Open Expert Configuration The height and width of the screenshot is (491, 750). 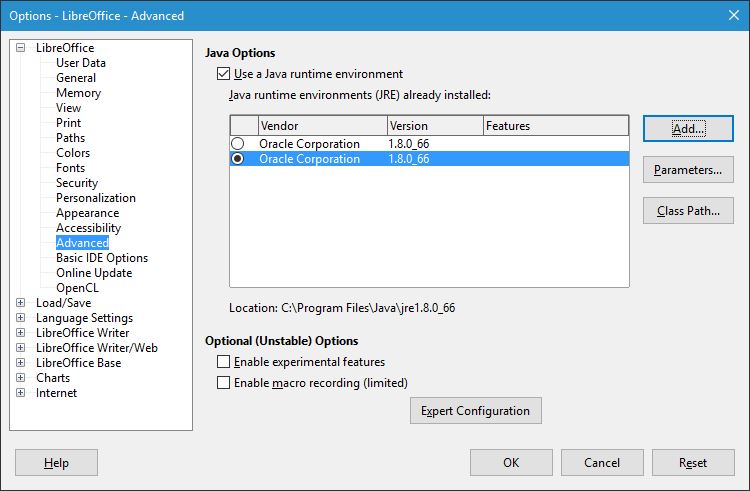point(475,411)
